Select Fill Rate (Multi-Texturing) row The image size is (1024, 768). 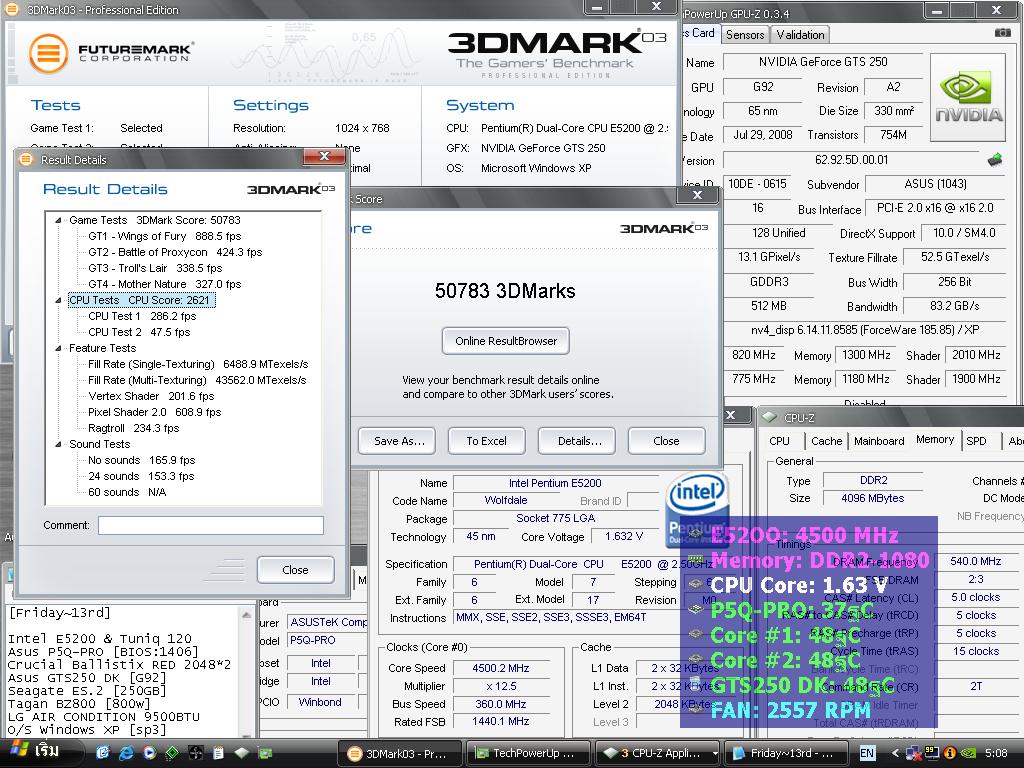197,380
